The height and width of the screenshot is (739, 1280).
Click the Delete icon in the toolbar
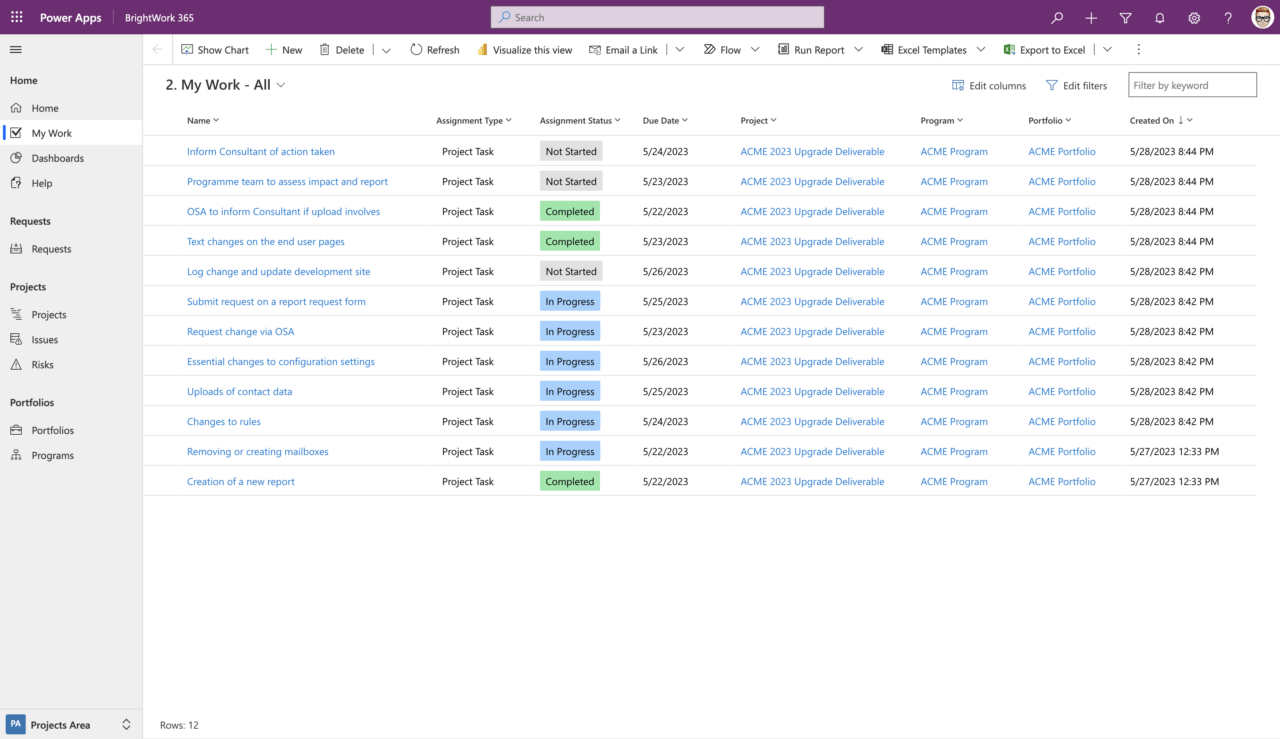pos(342,49)
